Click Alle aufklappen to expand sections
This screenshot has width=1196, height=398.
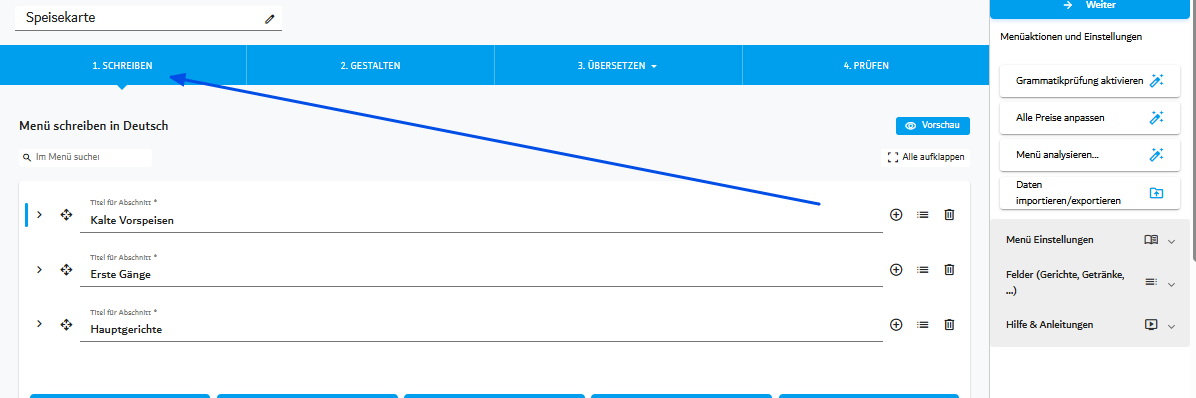pyautogui.click(x=925, y=158)
